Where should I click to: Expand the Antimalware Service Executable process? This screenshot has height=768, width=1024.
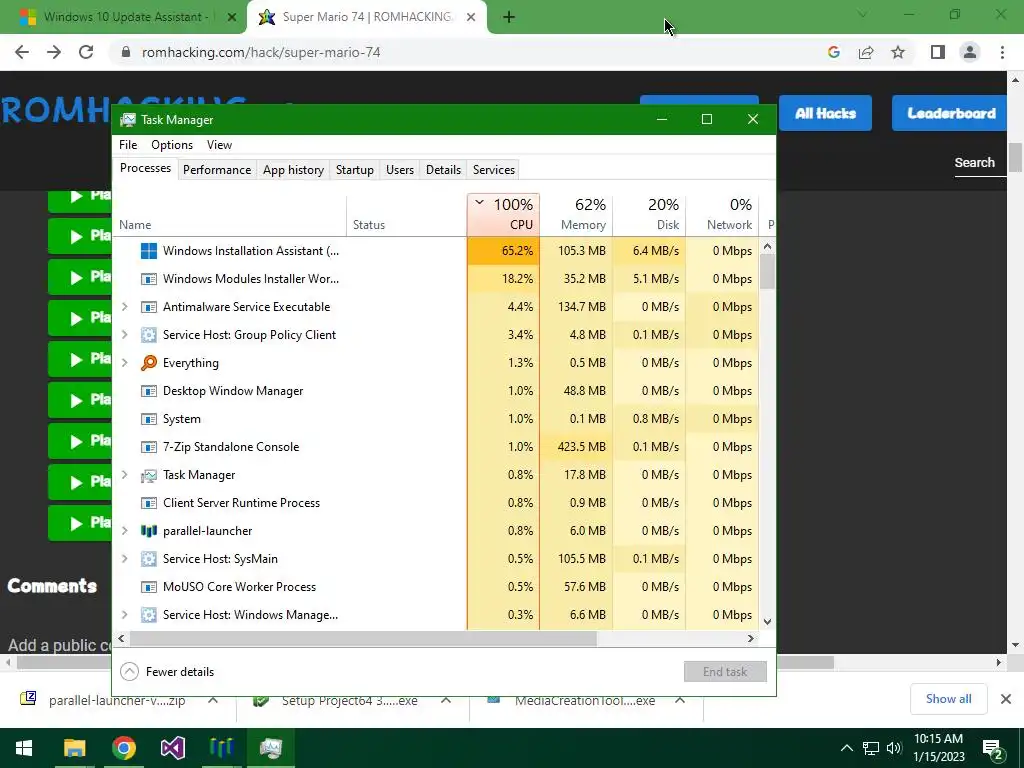click(x=125, y=307)
